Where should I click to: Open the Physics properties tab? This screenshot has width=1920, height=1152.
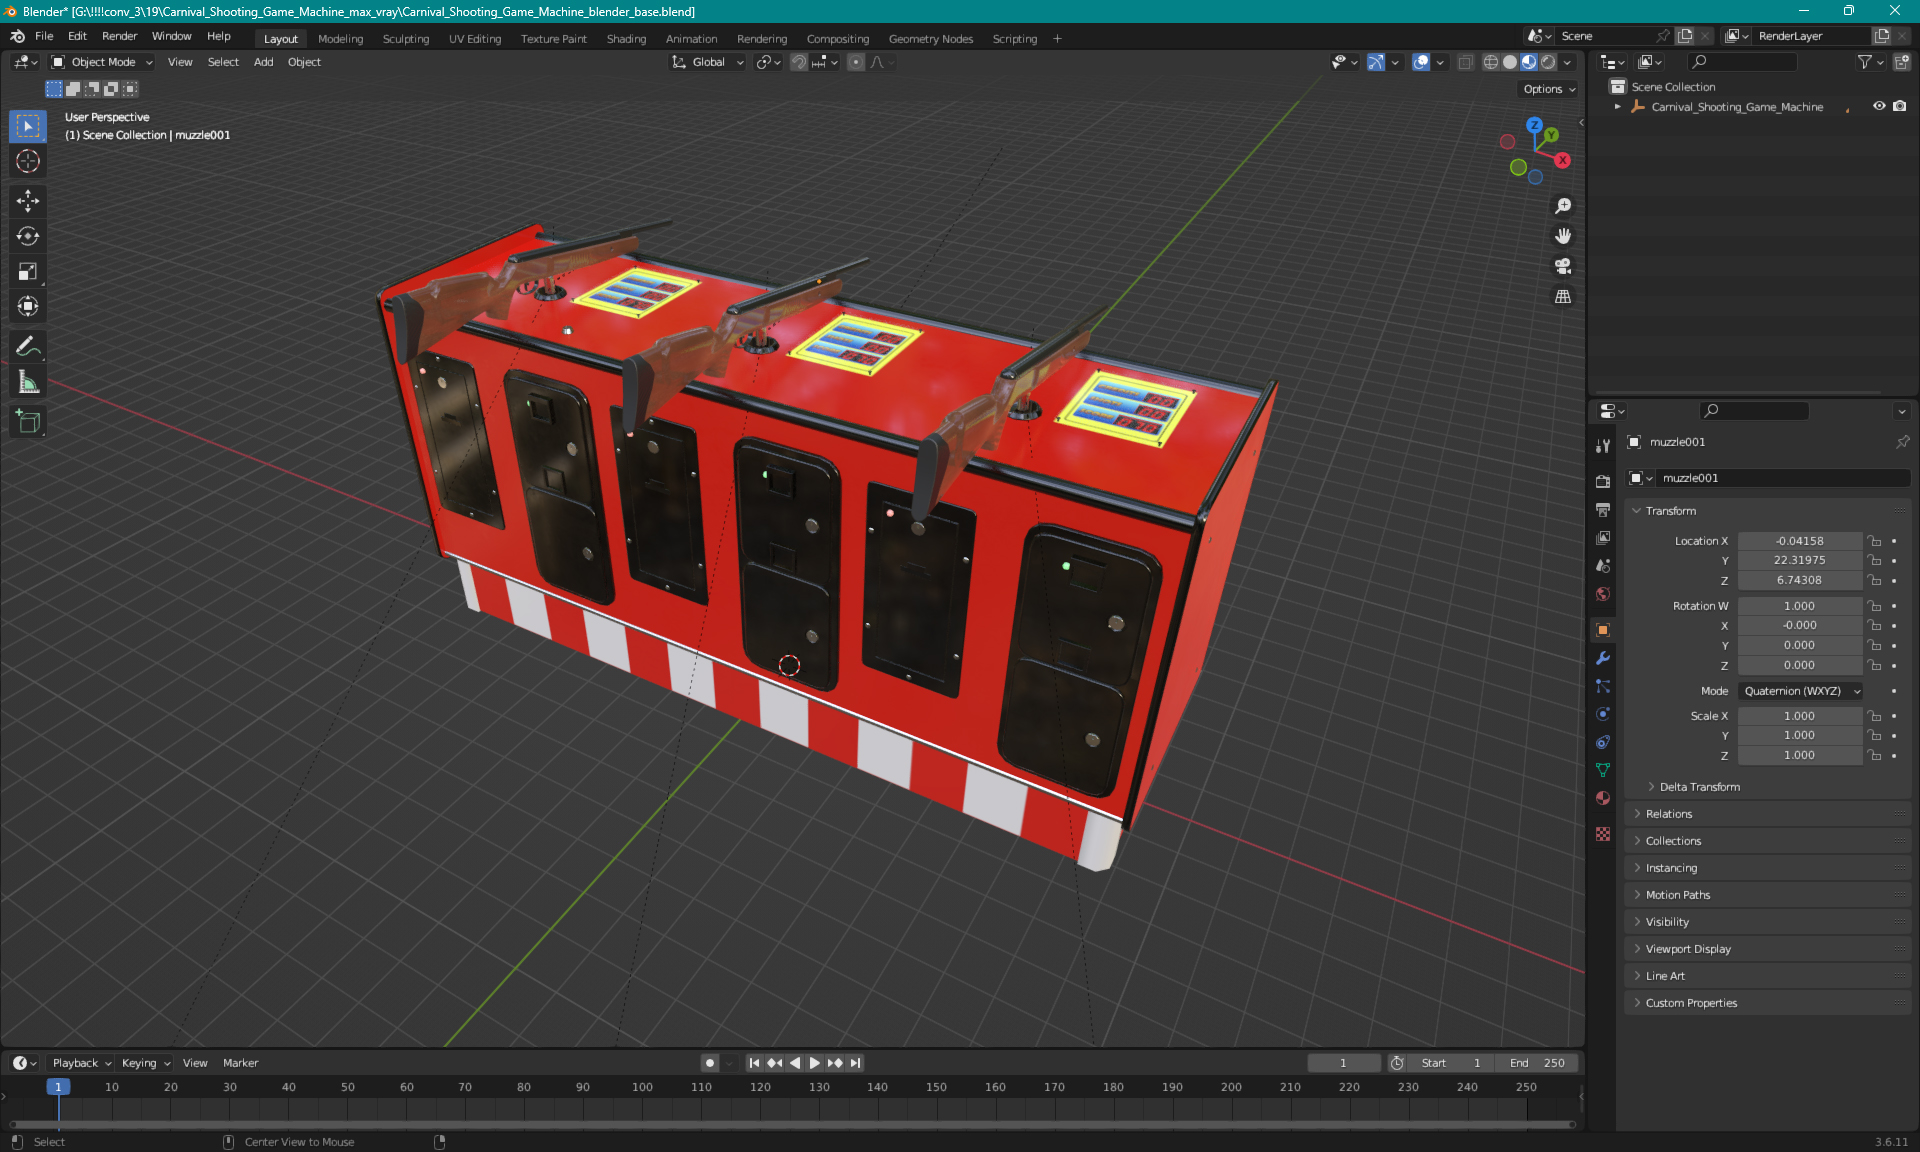(1603, 714)
